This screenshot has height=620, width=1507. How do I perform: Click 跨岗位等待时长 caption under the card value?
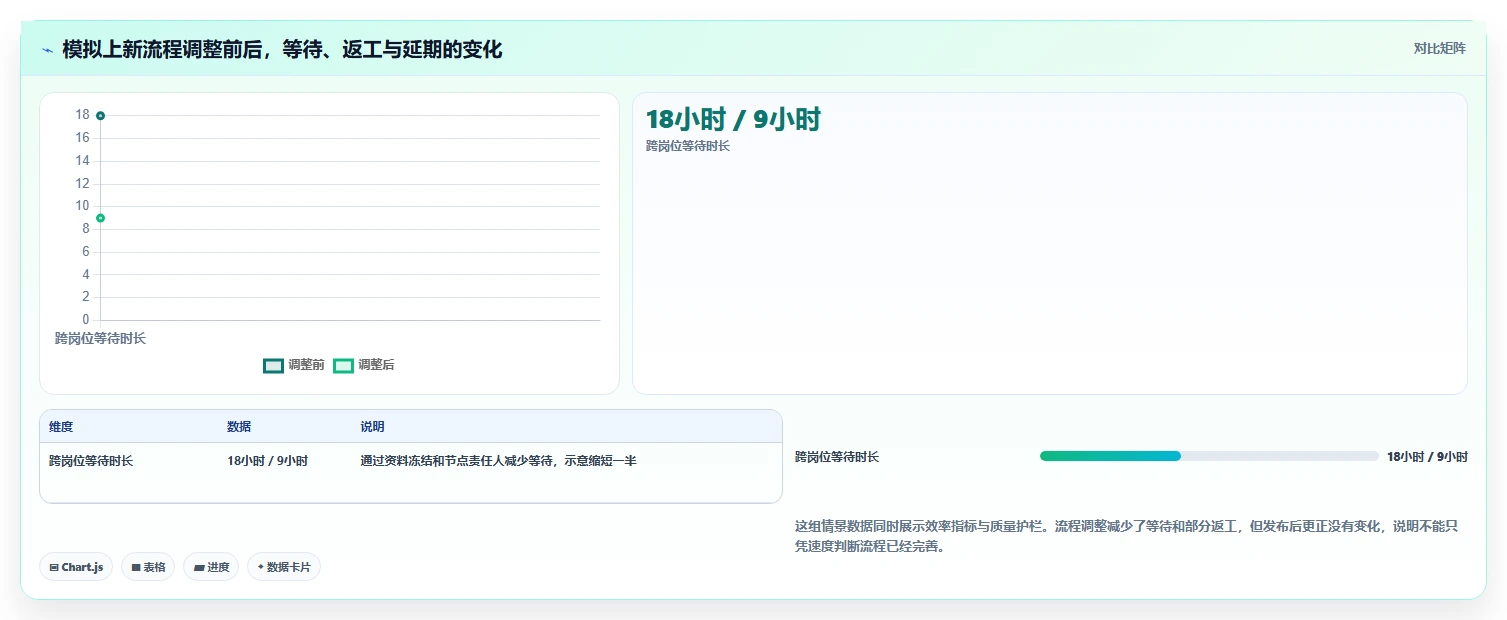(688, 146)
